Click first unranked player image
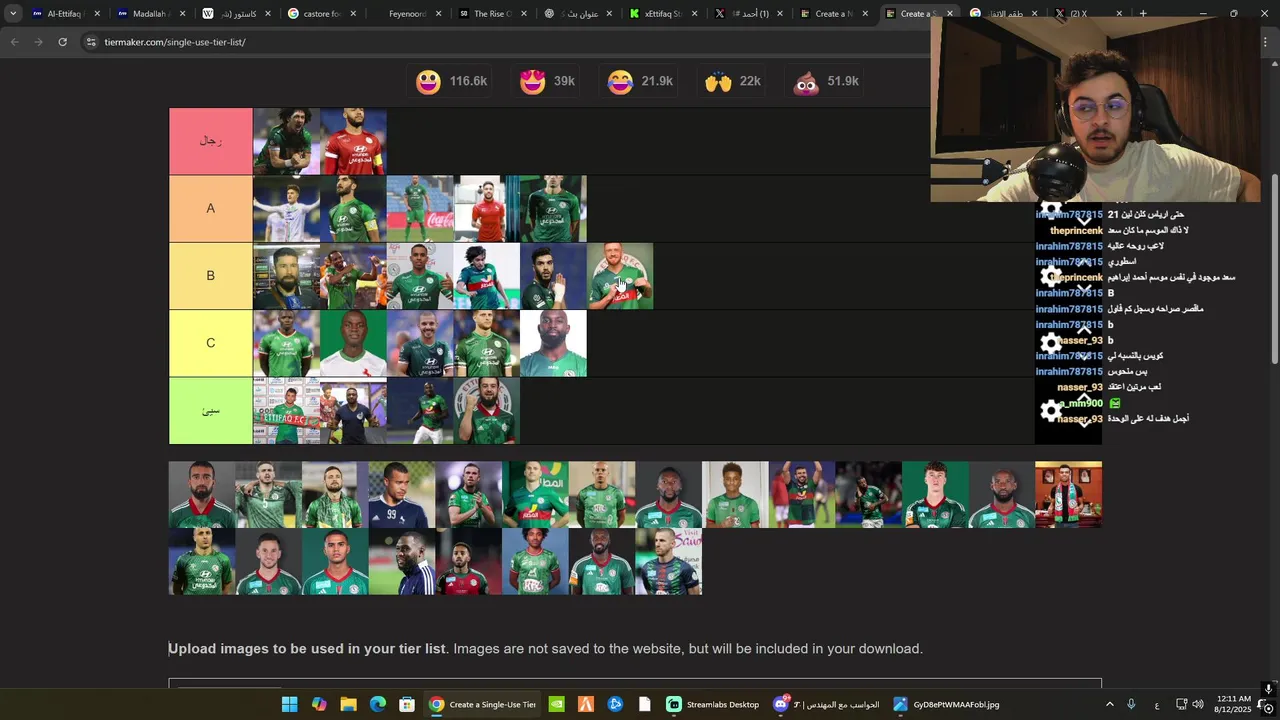The width and height of the screenshot is (1280, 720). (x=201, y=494)
